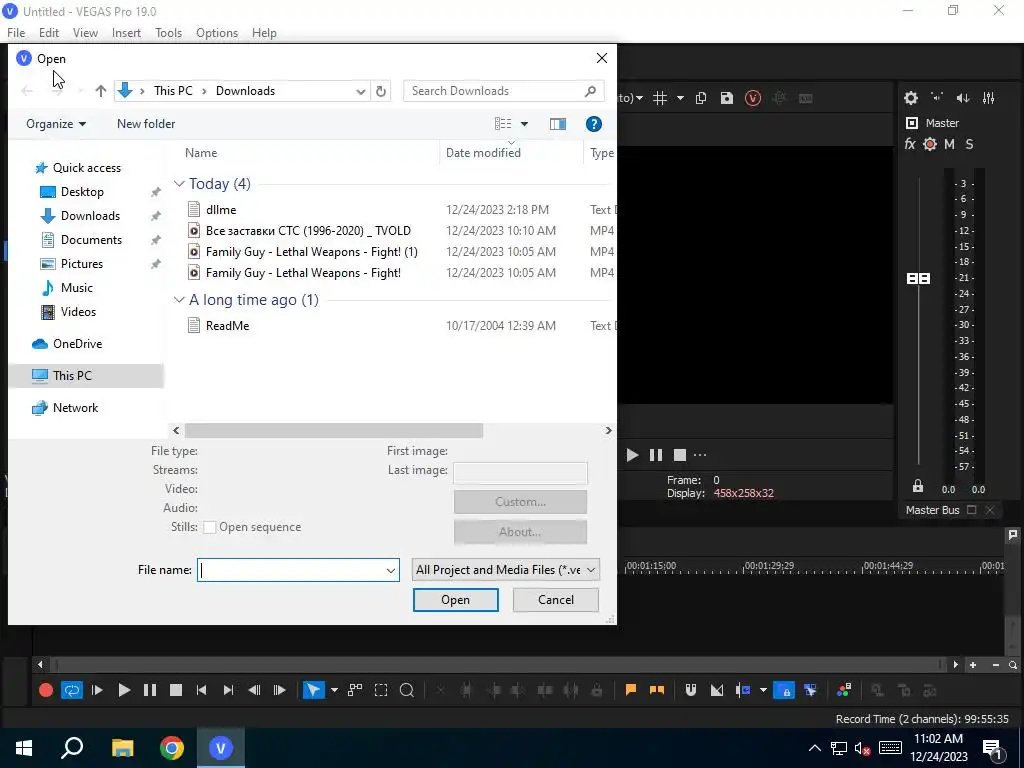The height and width of the screenshot is (768, 1024).
Task: Click Open button in dialog
Action: (x=456, y=600)
